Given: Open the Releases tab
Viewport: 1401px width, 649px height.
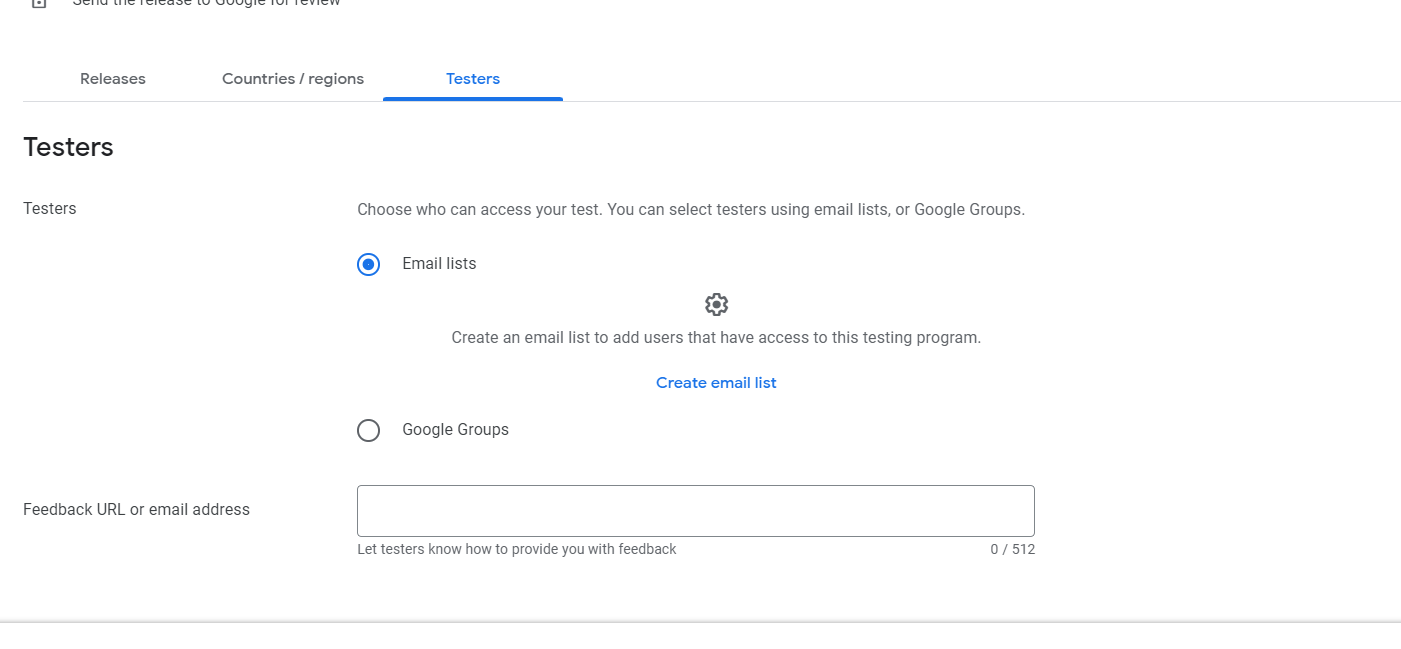Looking at the screenshot, I should click(x=113, y=79).
